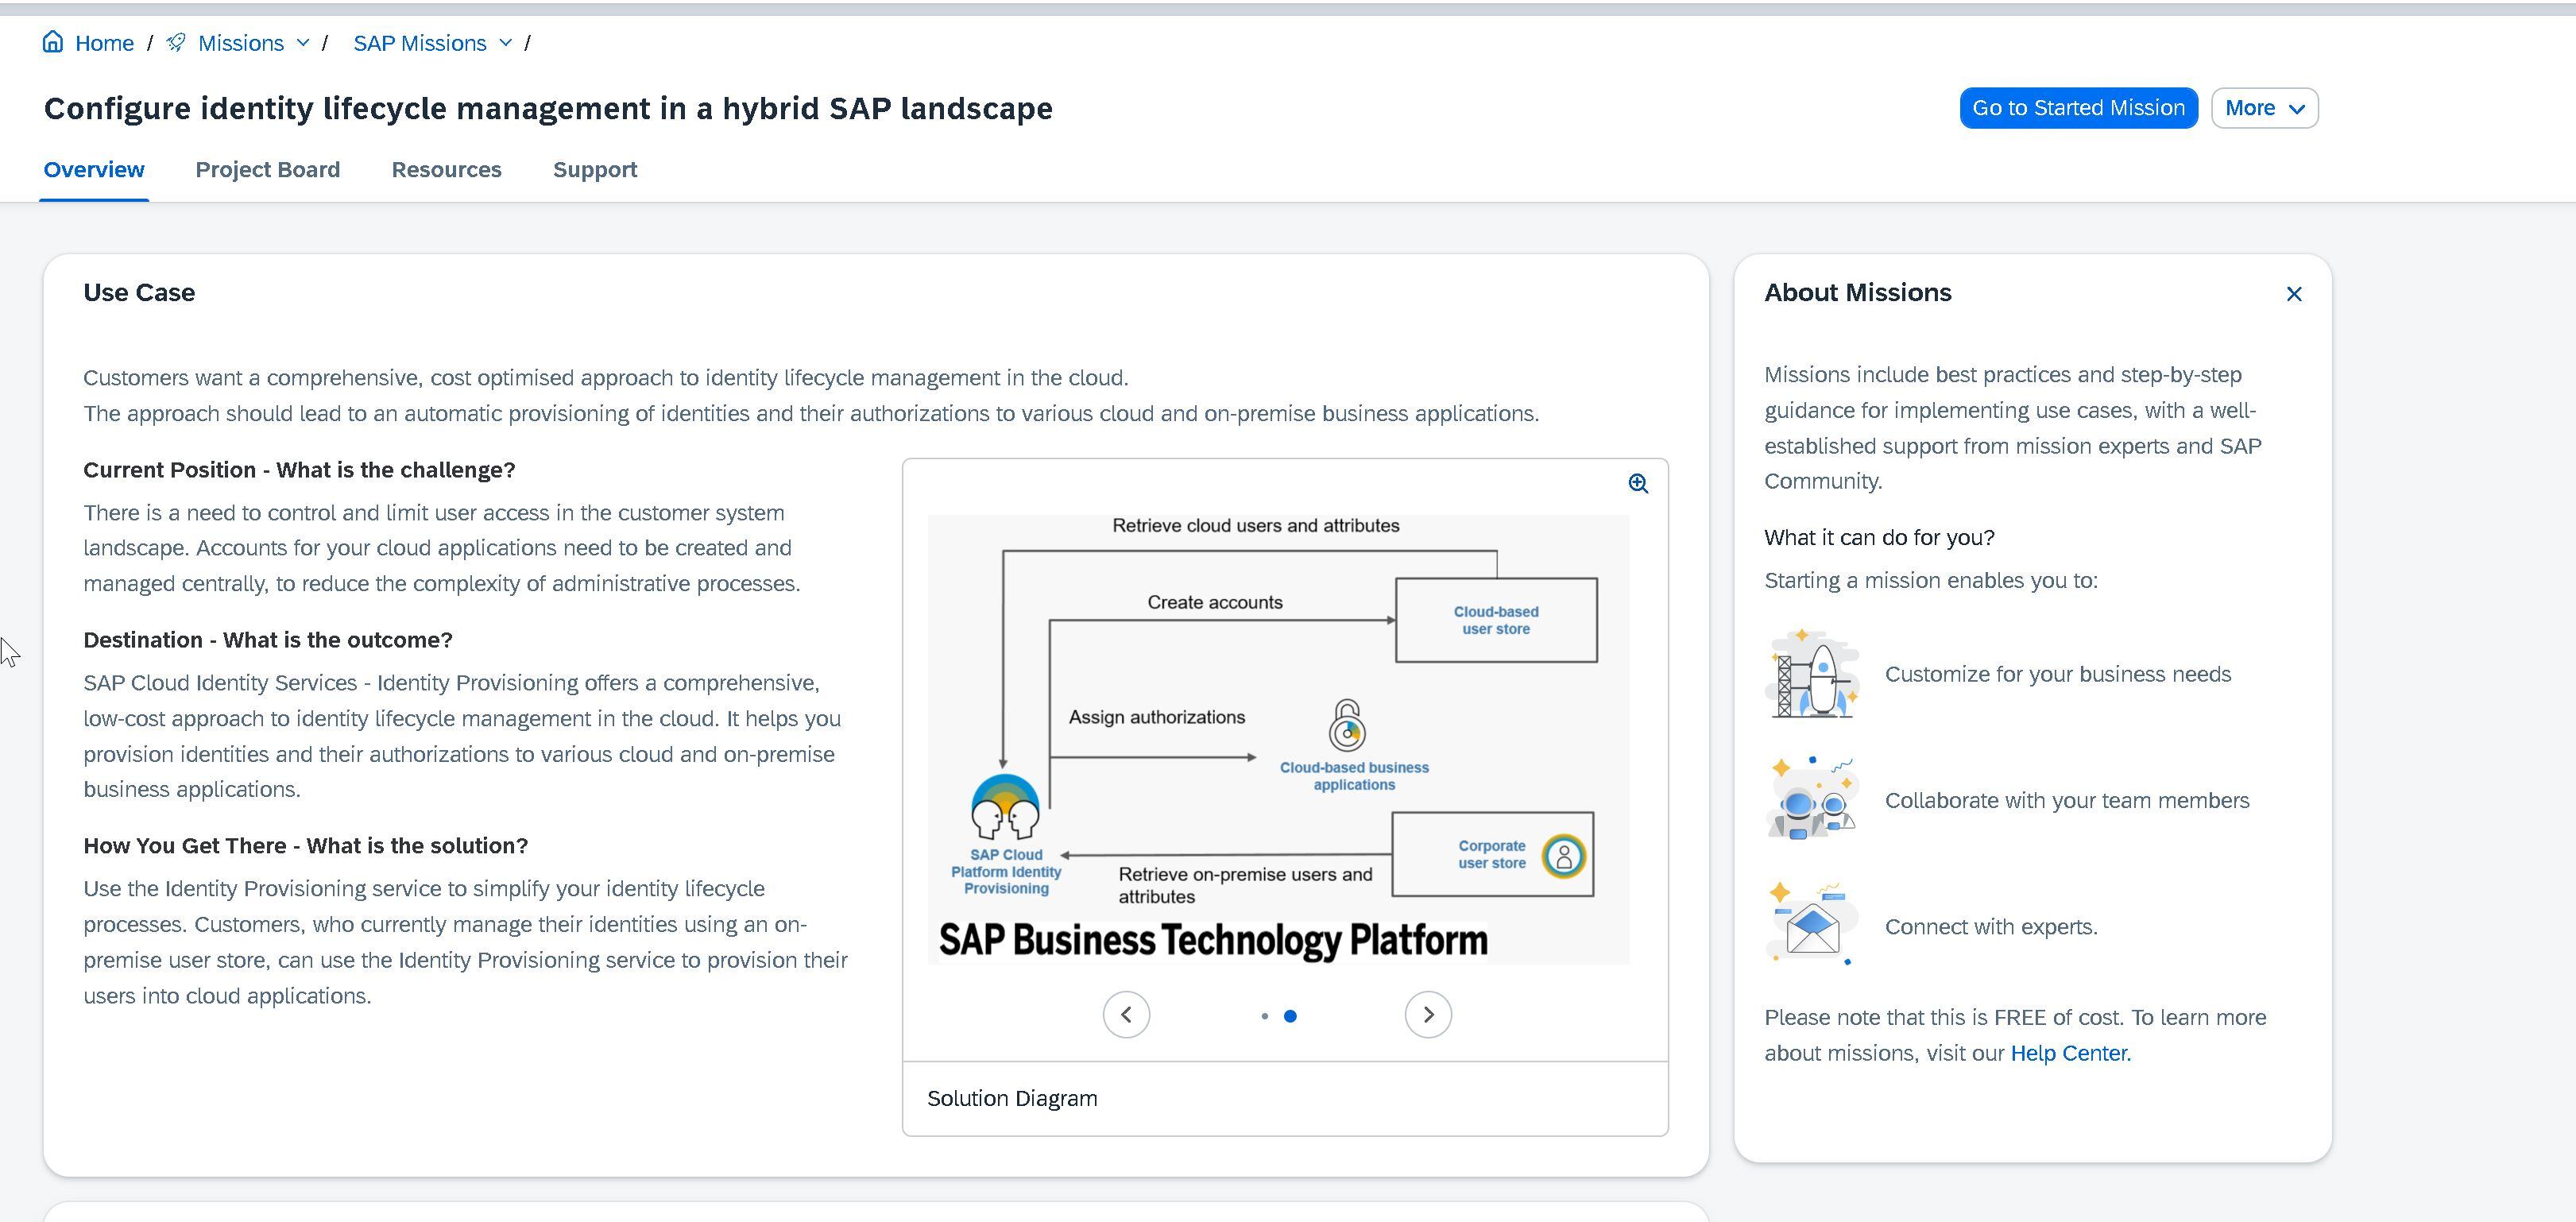Click the mission title heading text

[x=548, y=108]
